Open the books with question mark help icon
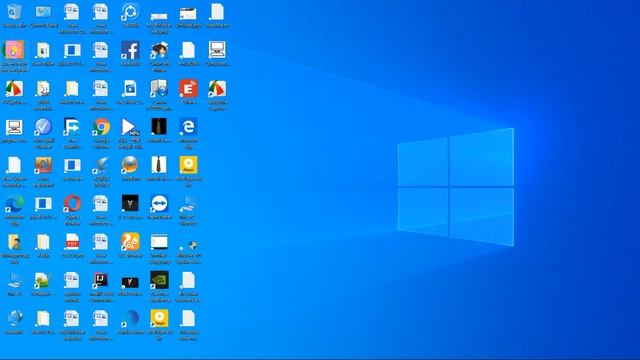The width and height of the screenshot is (640, 360). pos(159,89)
